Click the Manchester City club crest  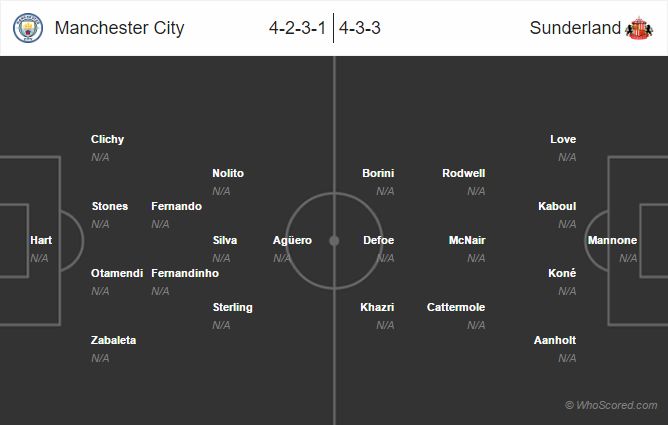(x=28, y=28)
